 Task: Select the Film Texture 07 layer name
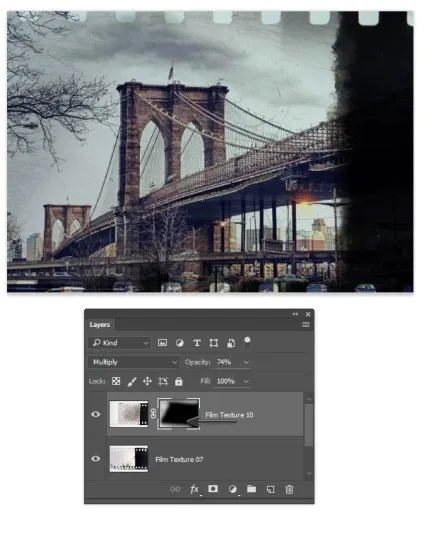click(x=179, y=459)
